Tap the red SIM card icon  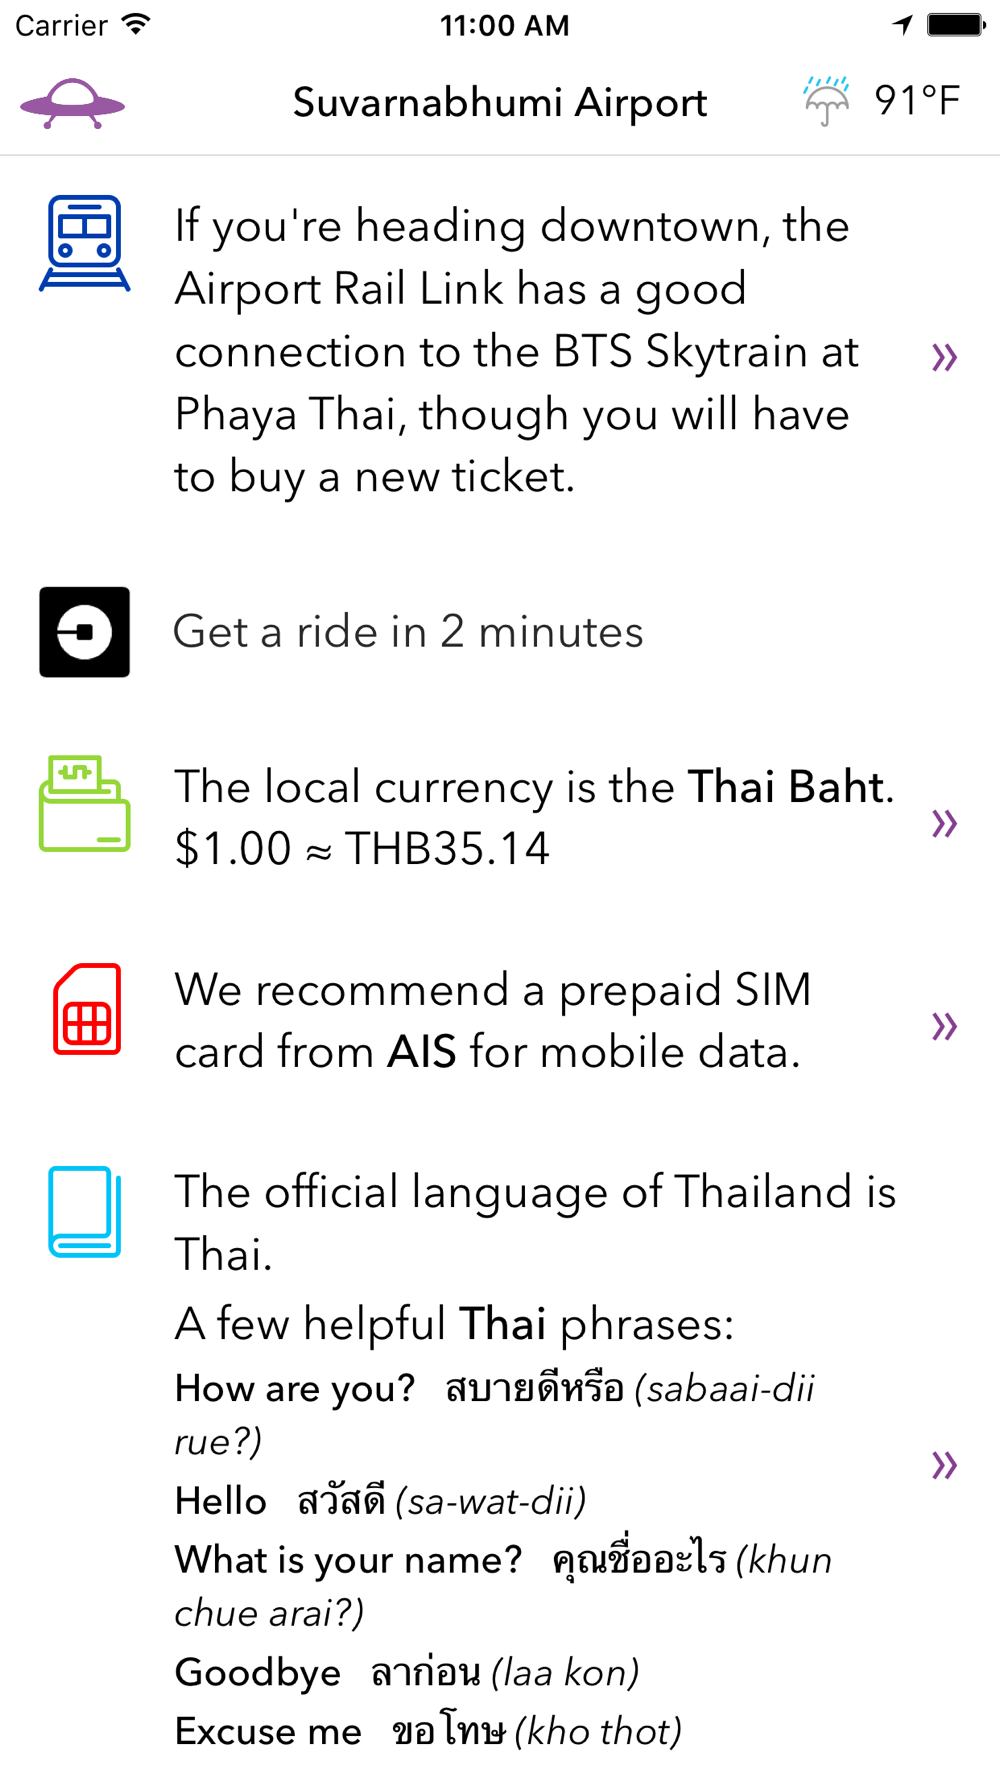[87, 1009]
